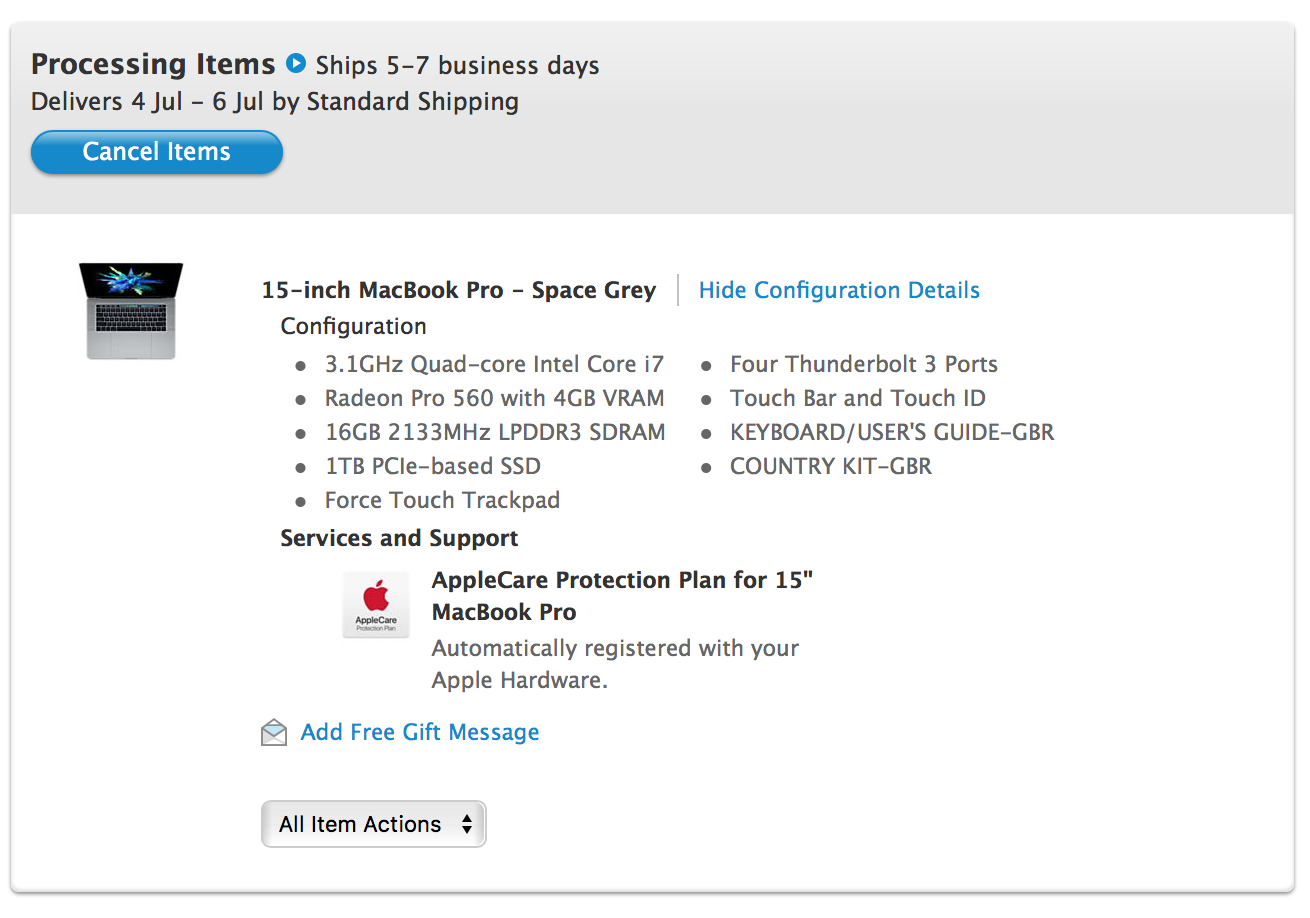Click 'COUNTRY KIT-GBR' text
The width and height of the screenshot is (1310, 918).
(831, 466)
